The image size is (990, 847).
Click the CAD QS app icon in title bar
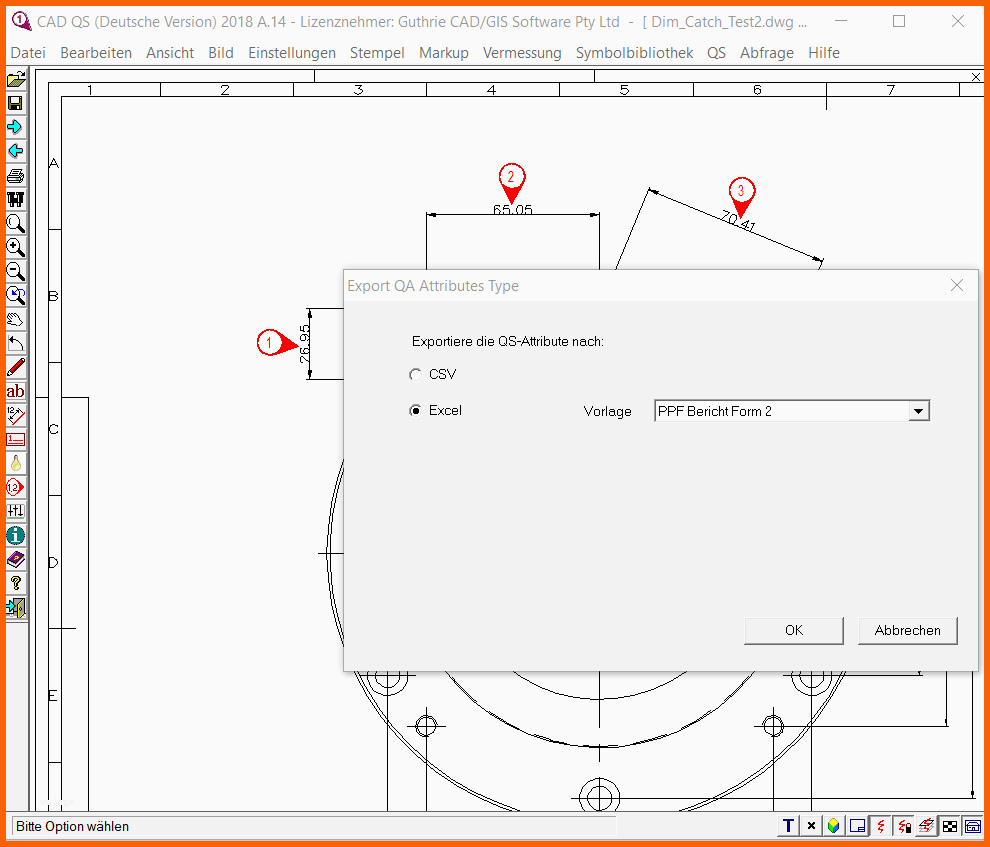coord(21,21)
